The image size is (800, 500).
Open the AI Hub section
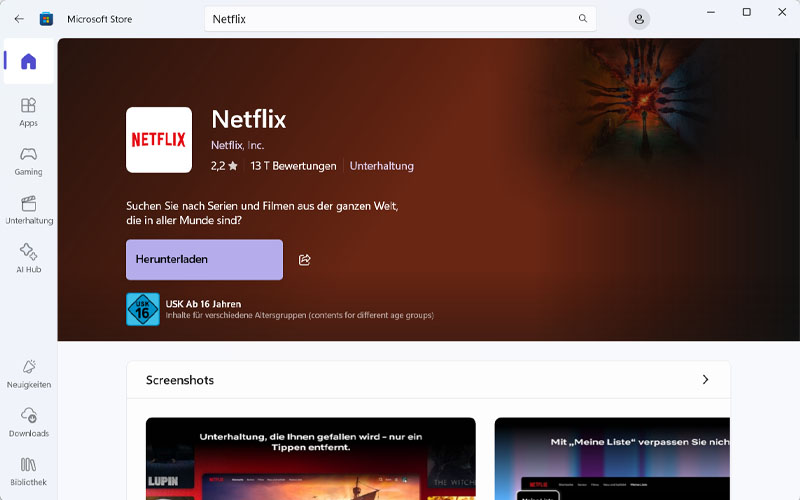click(29, 258)
